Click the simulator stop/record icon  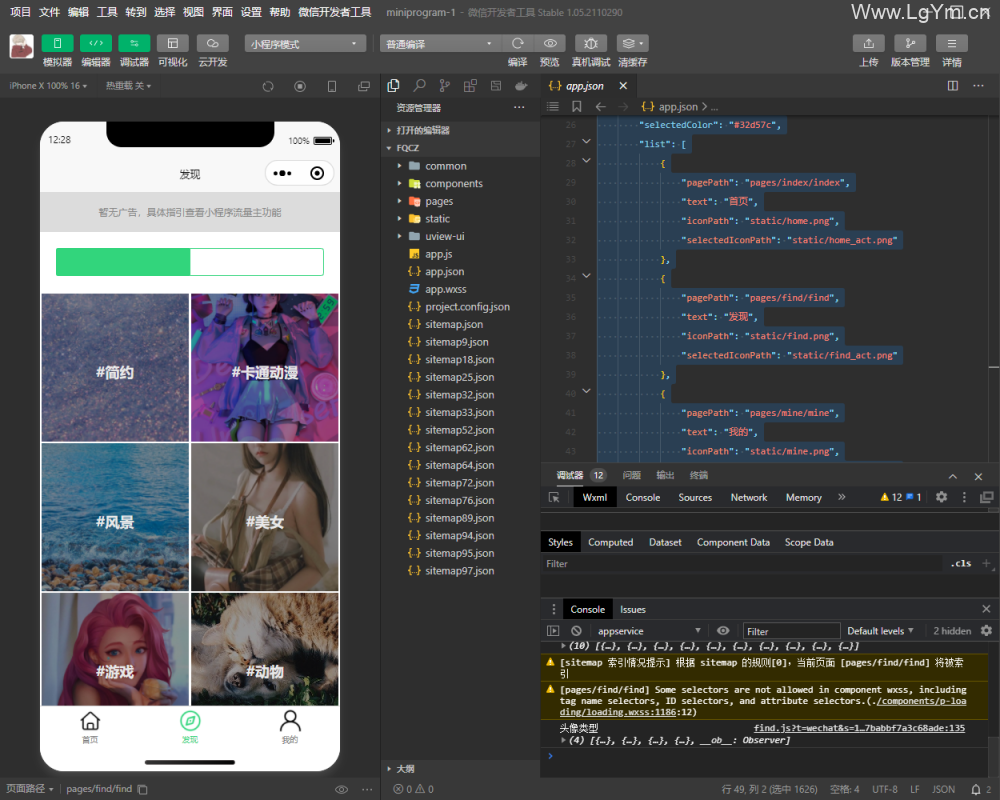point(300,86)
